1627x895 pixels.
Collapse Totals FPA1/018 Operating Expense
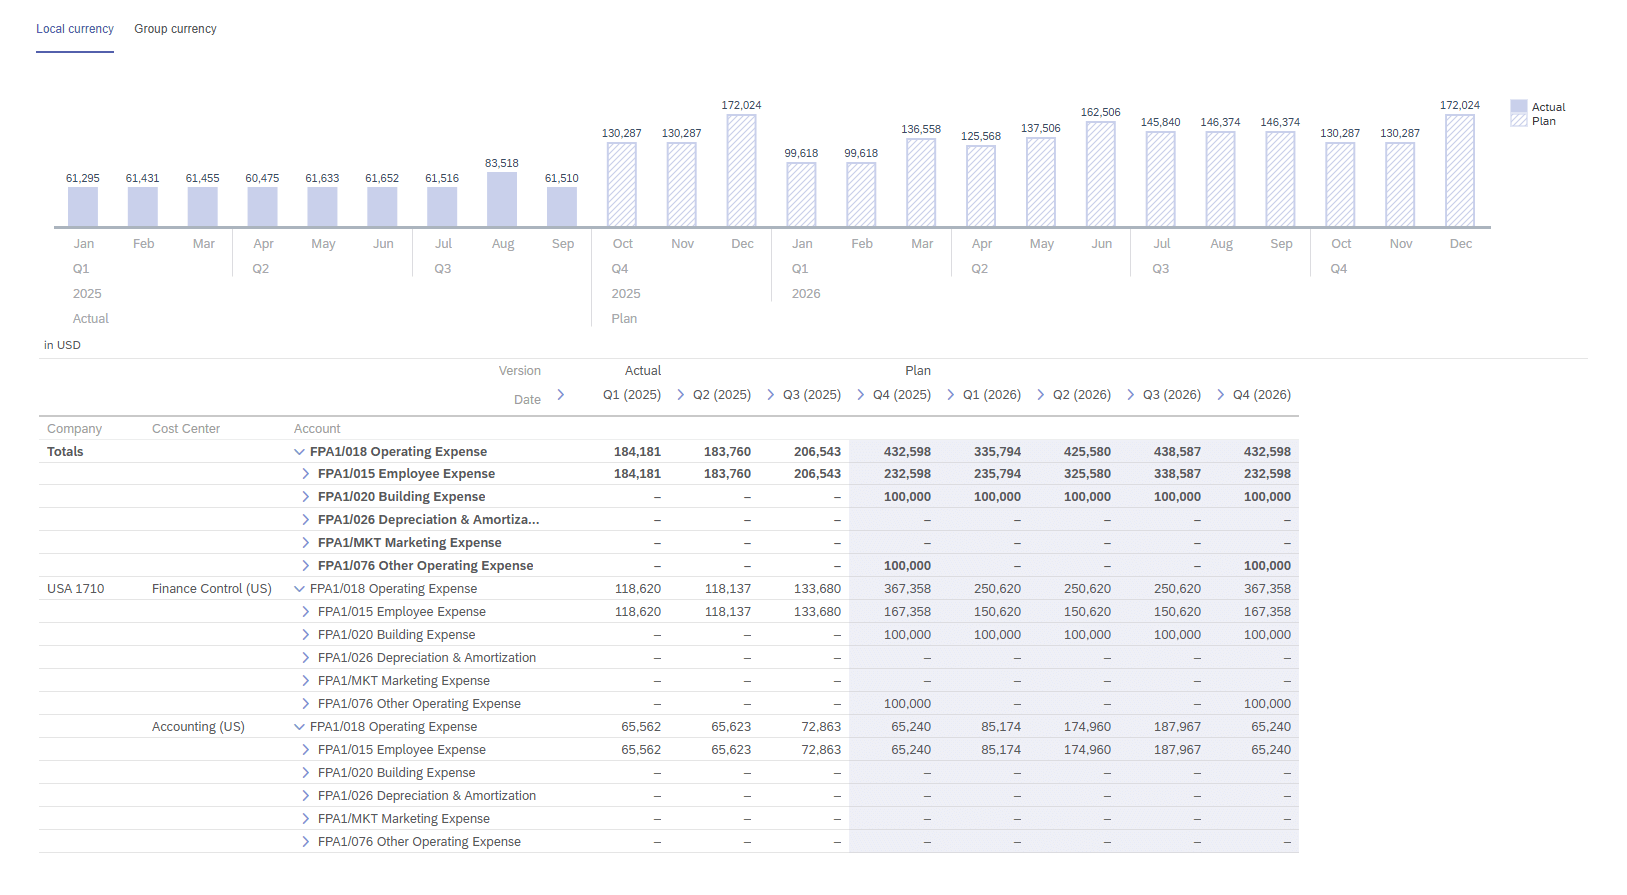click(299, 452)
